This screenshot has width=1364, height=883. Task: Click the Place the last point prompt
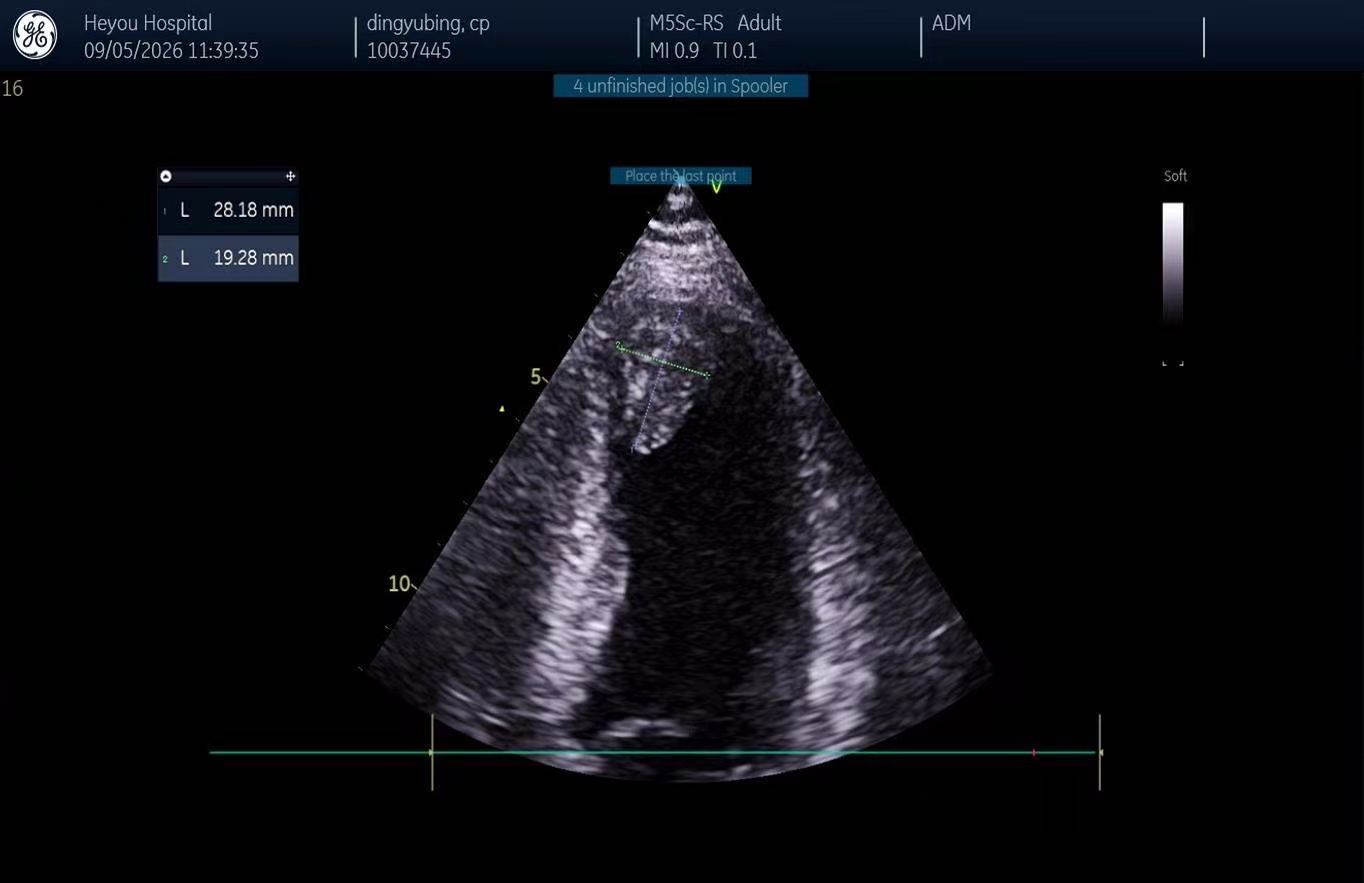click(x=681, y=176)
